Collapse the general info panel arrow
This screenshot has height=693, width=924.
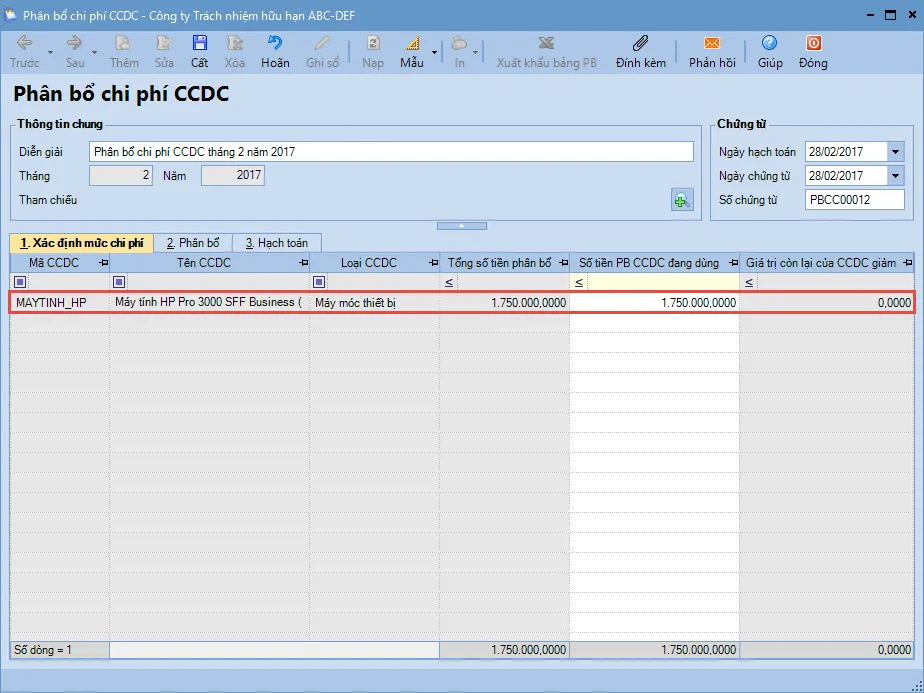(x=462, y=226)
